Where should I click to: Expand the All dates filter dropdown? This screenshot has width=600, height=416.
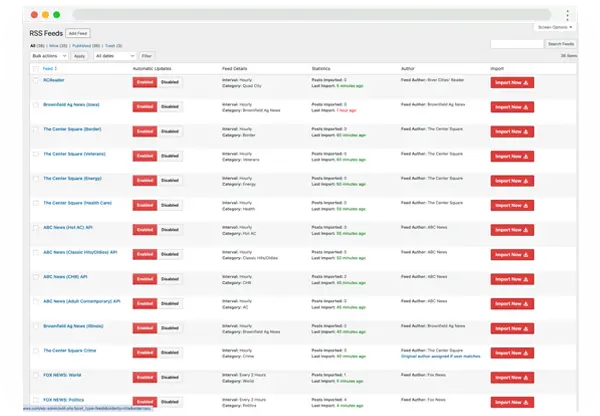point(115,56)
